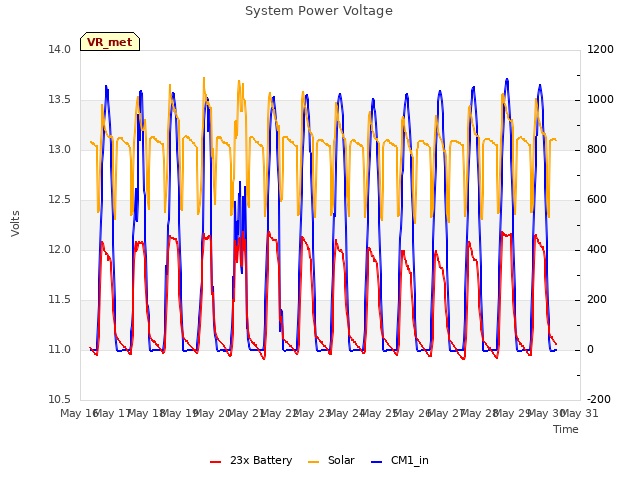Click the orange Solar legend swatch
This screenshot has height=480, width=640.
point(313,462)
